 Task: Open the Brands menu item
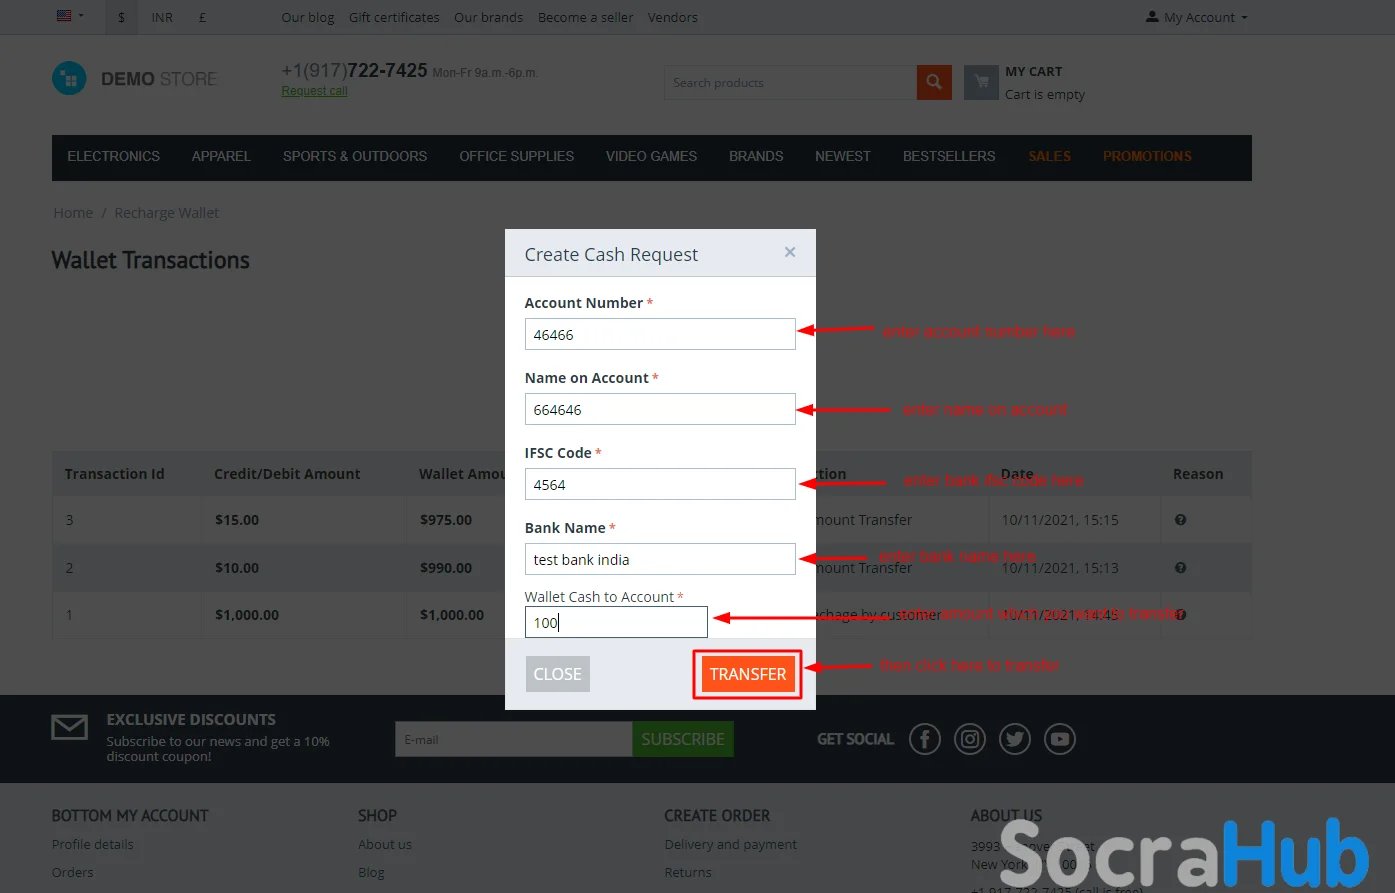[x=756, y=157]
